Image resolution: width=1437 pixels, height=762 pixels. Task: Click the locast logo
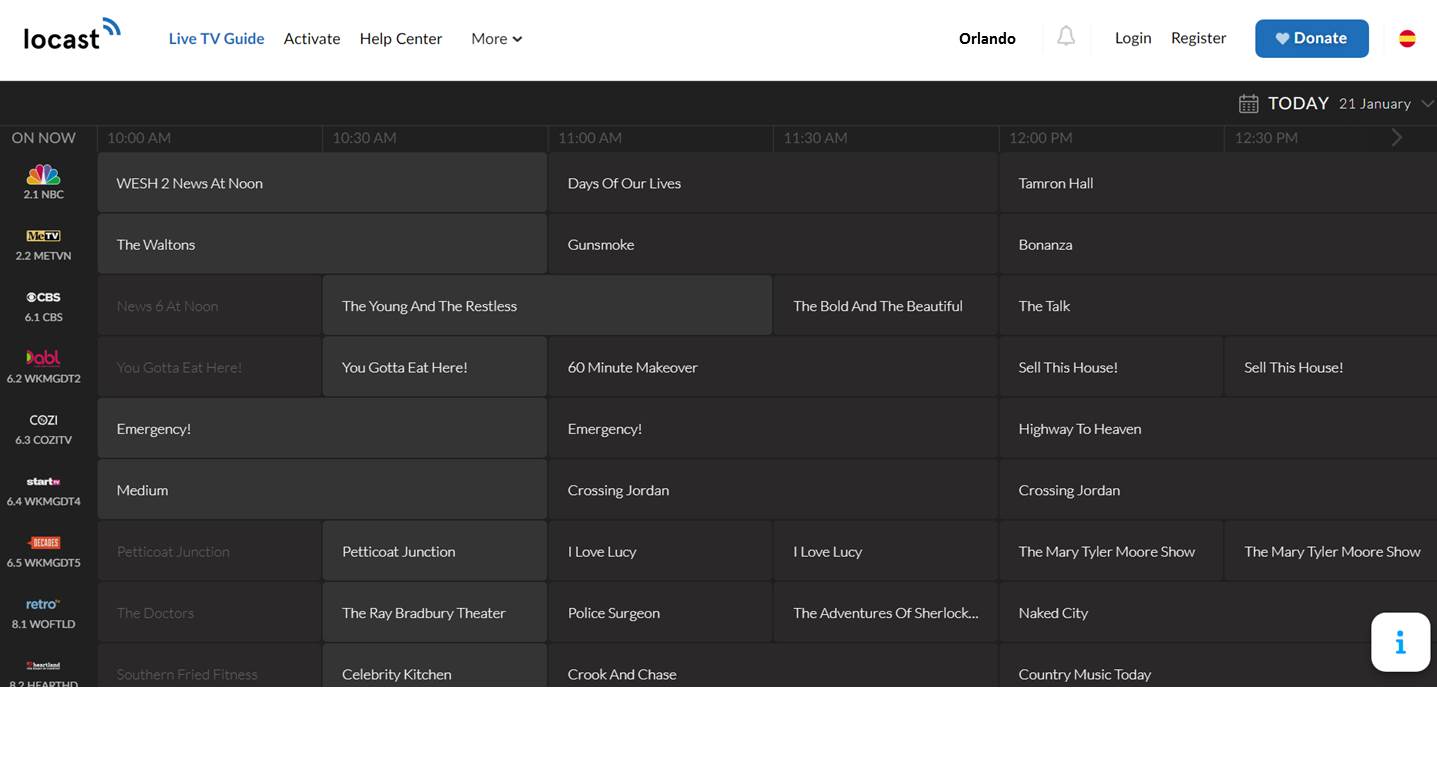pos(71,36)
